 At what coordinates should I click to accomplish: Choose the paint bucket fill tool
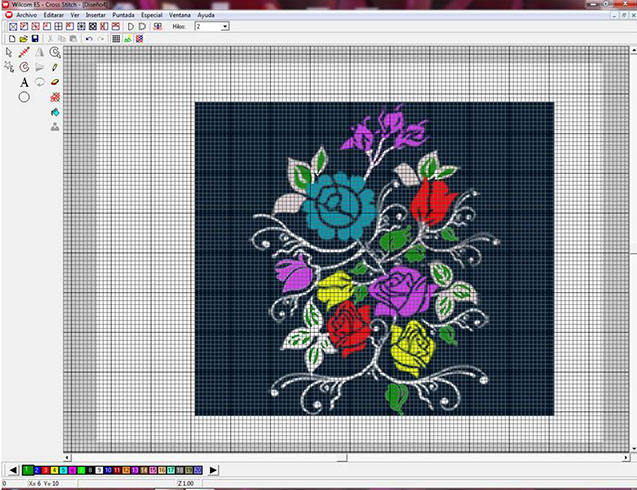55,112
